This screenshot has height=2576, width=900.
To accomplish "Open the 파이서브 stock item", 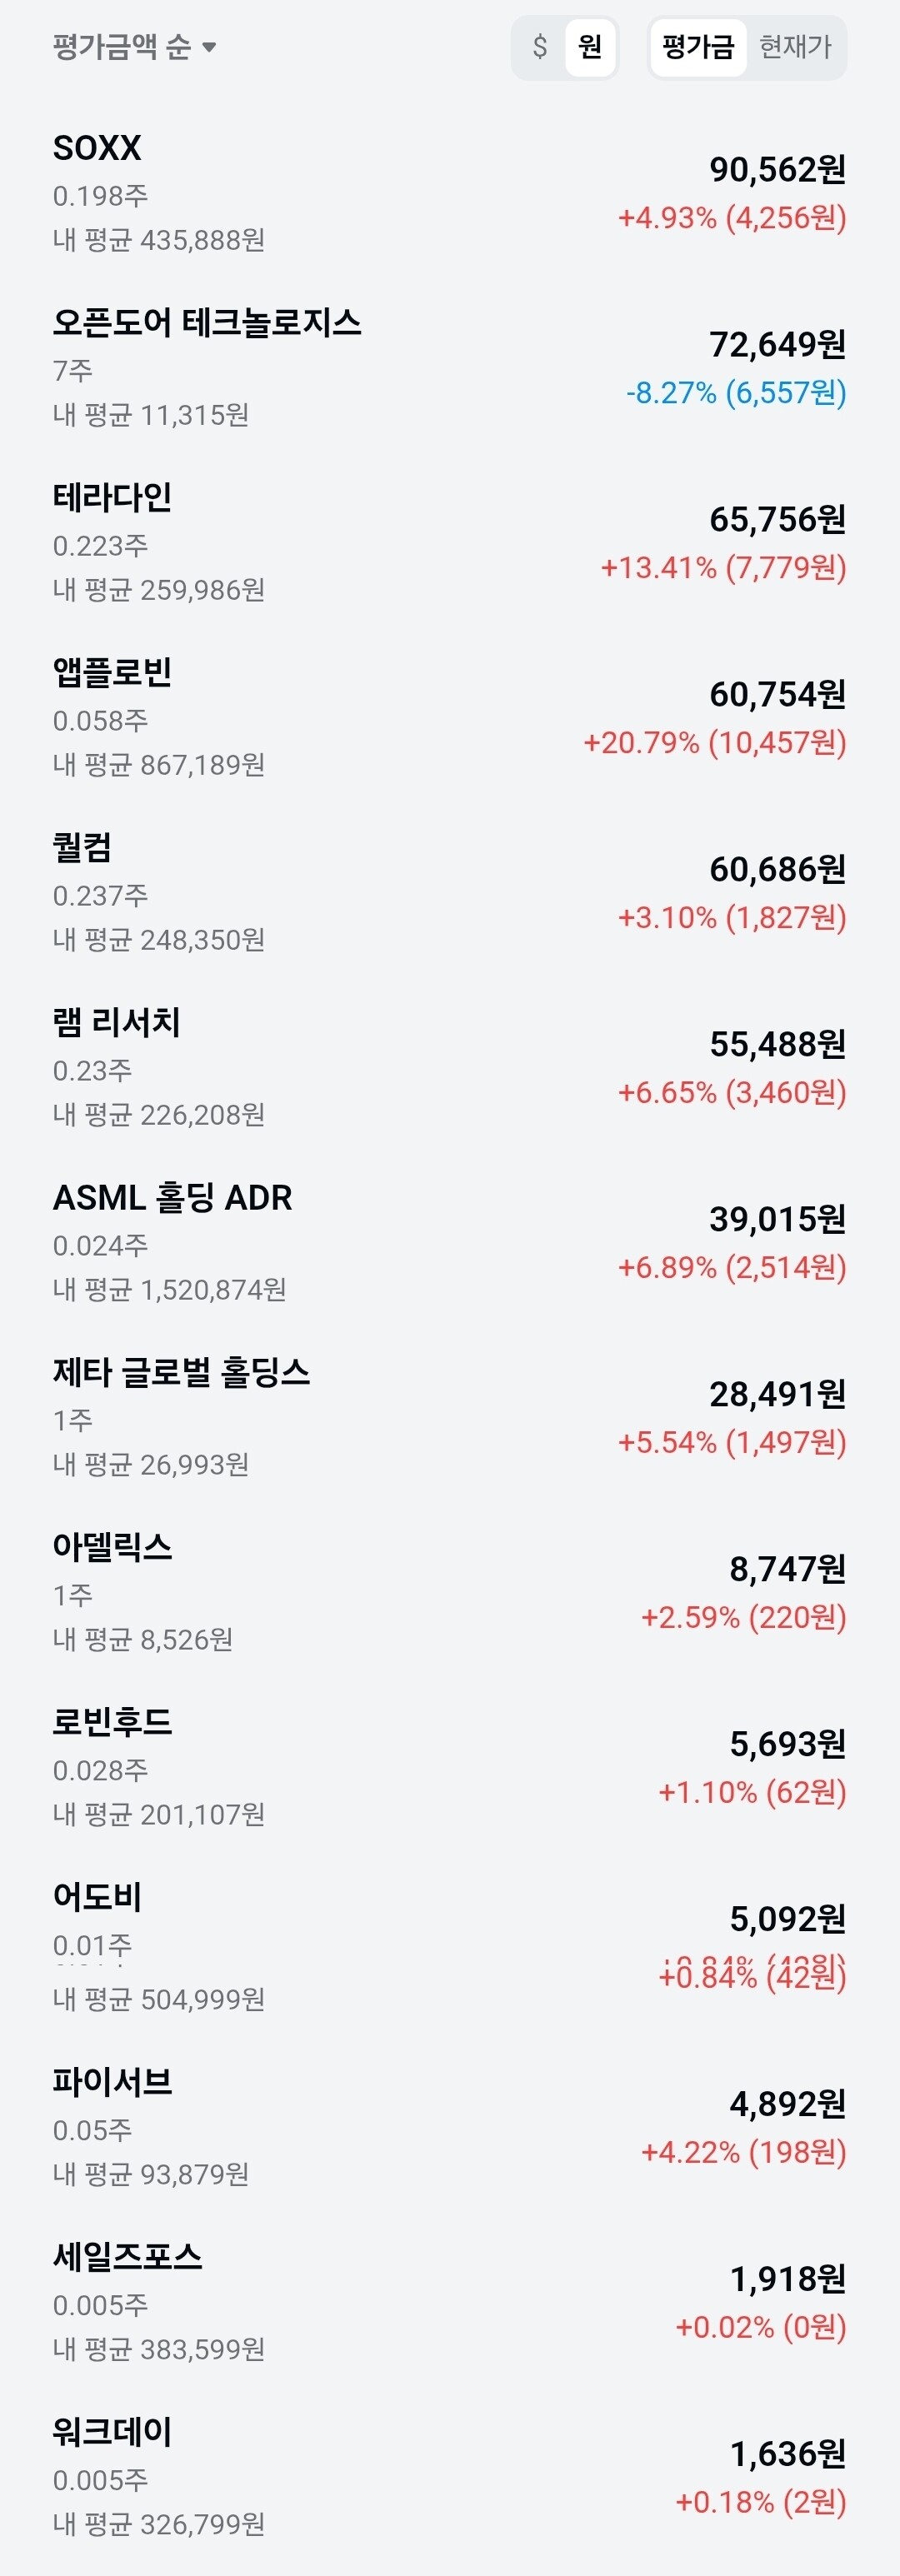I will 450,2128.
